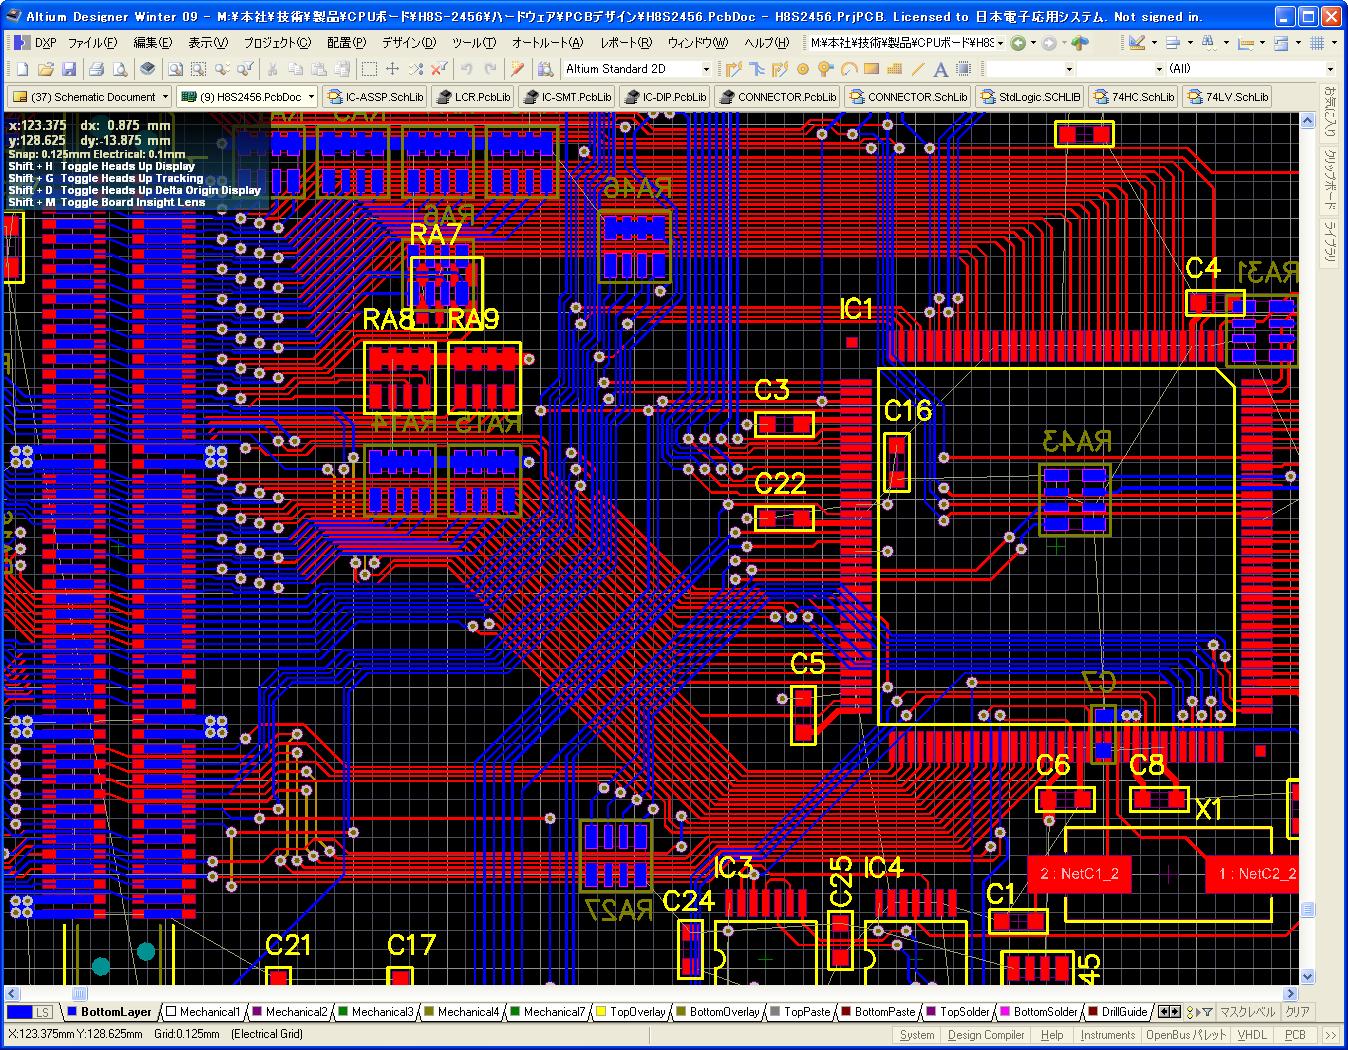
Task: Select the rectangular area selection tool
Action: point(369,69)
